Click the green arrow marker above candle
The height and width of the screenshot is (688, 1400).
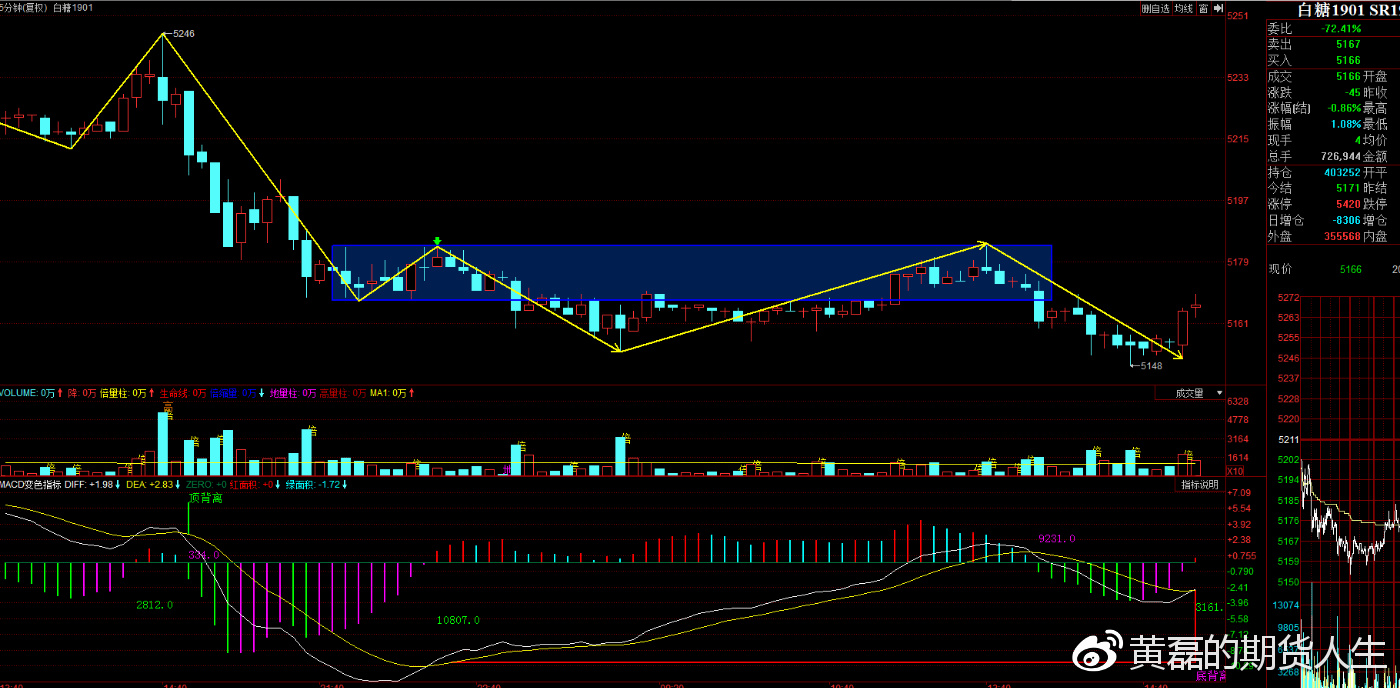click(x=437, y=242)
